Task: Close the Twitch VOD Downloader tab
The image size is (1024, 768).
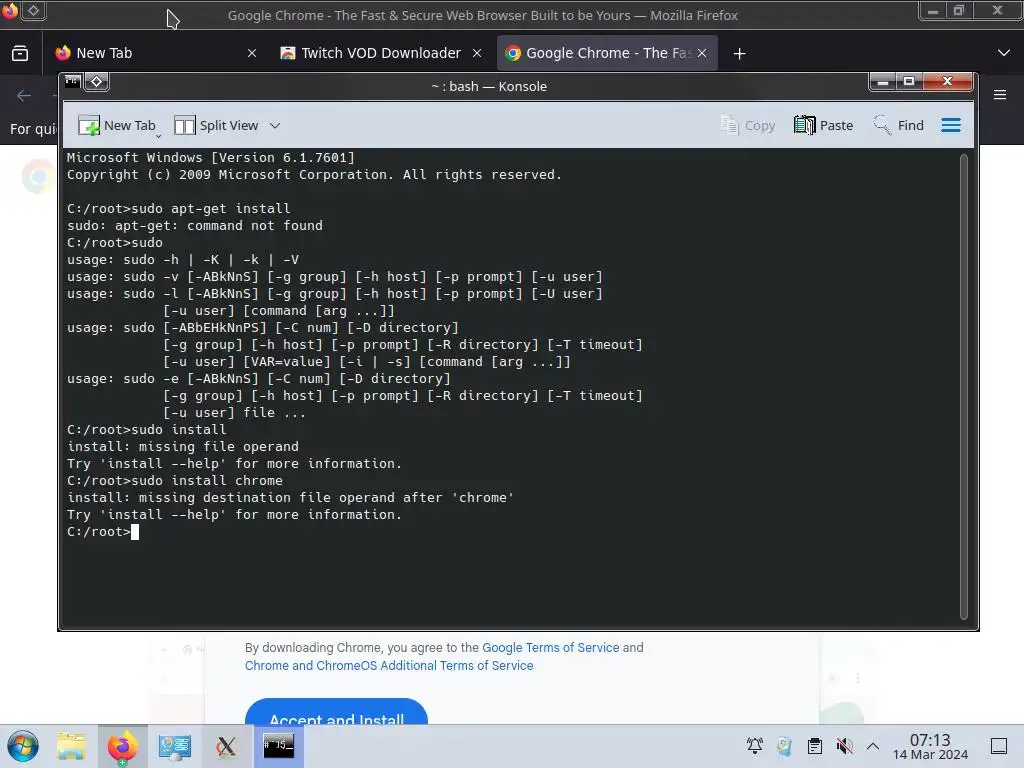Action: [477, 53]
